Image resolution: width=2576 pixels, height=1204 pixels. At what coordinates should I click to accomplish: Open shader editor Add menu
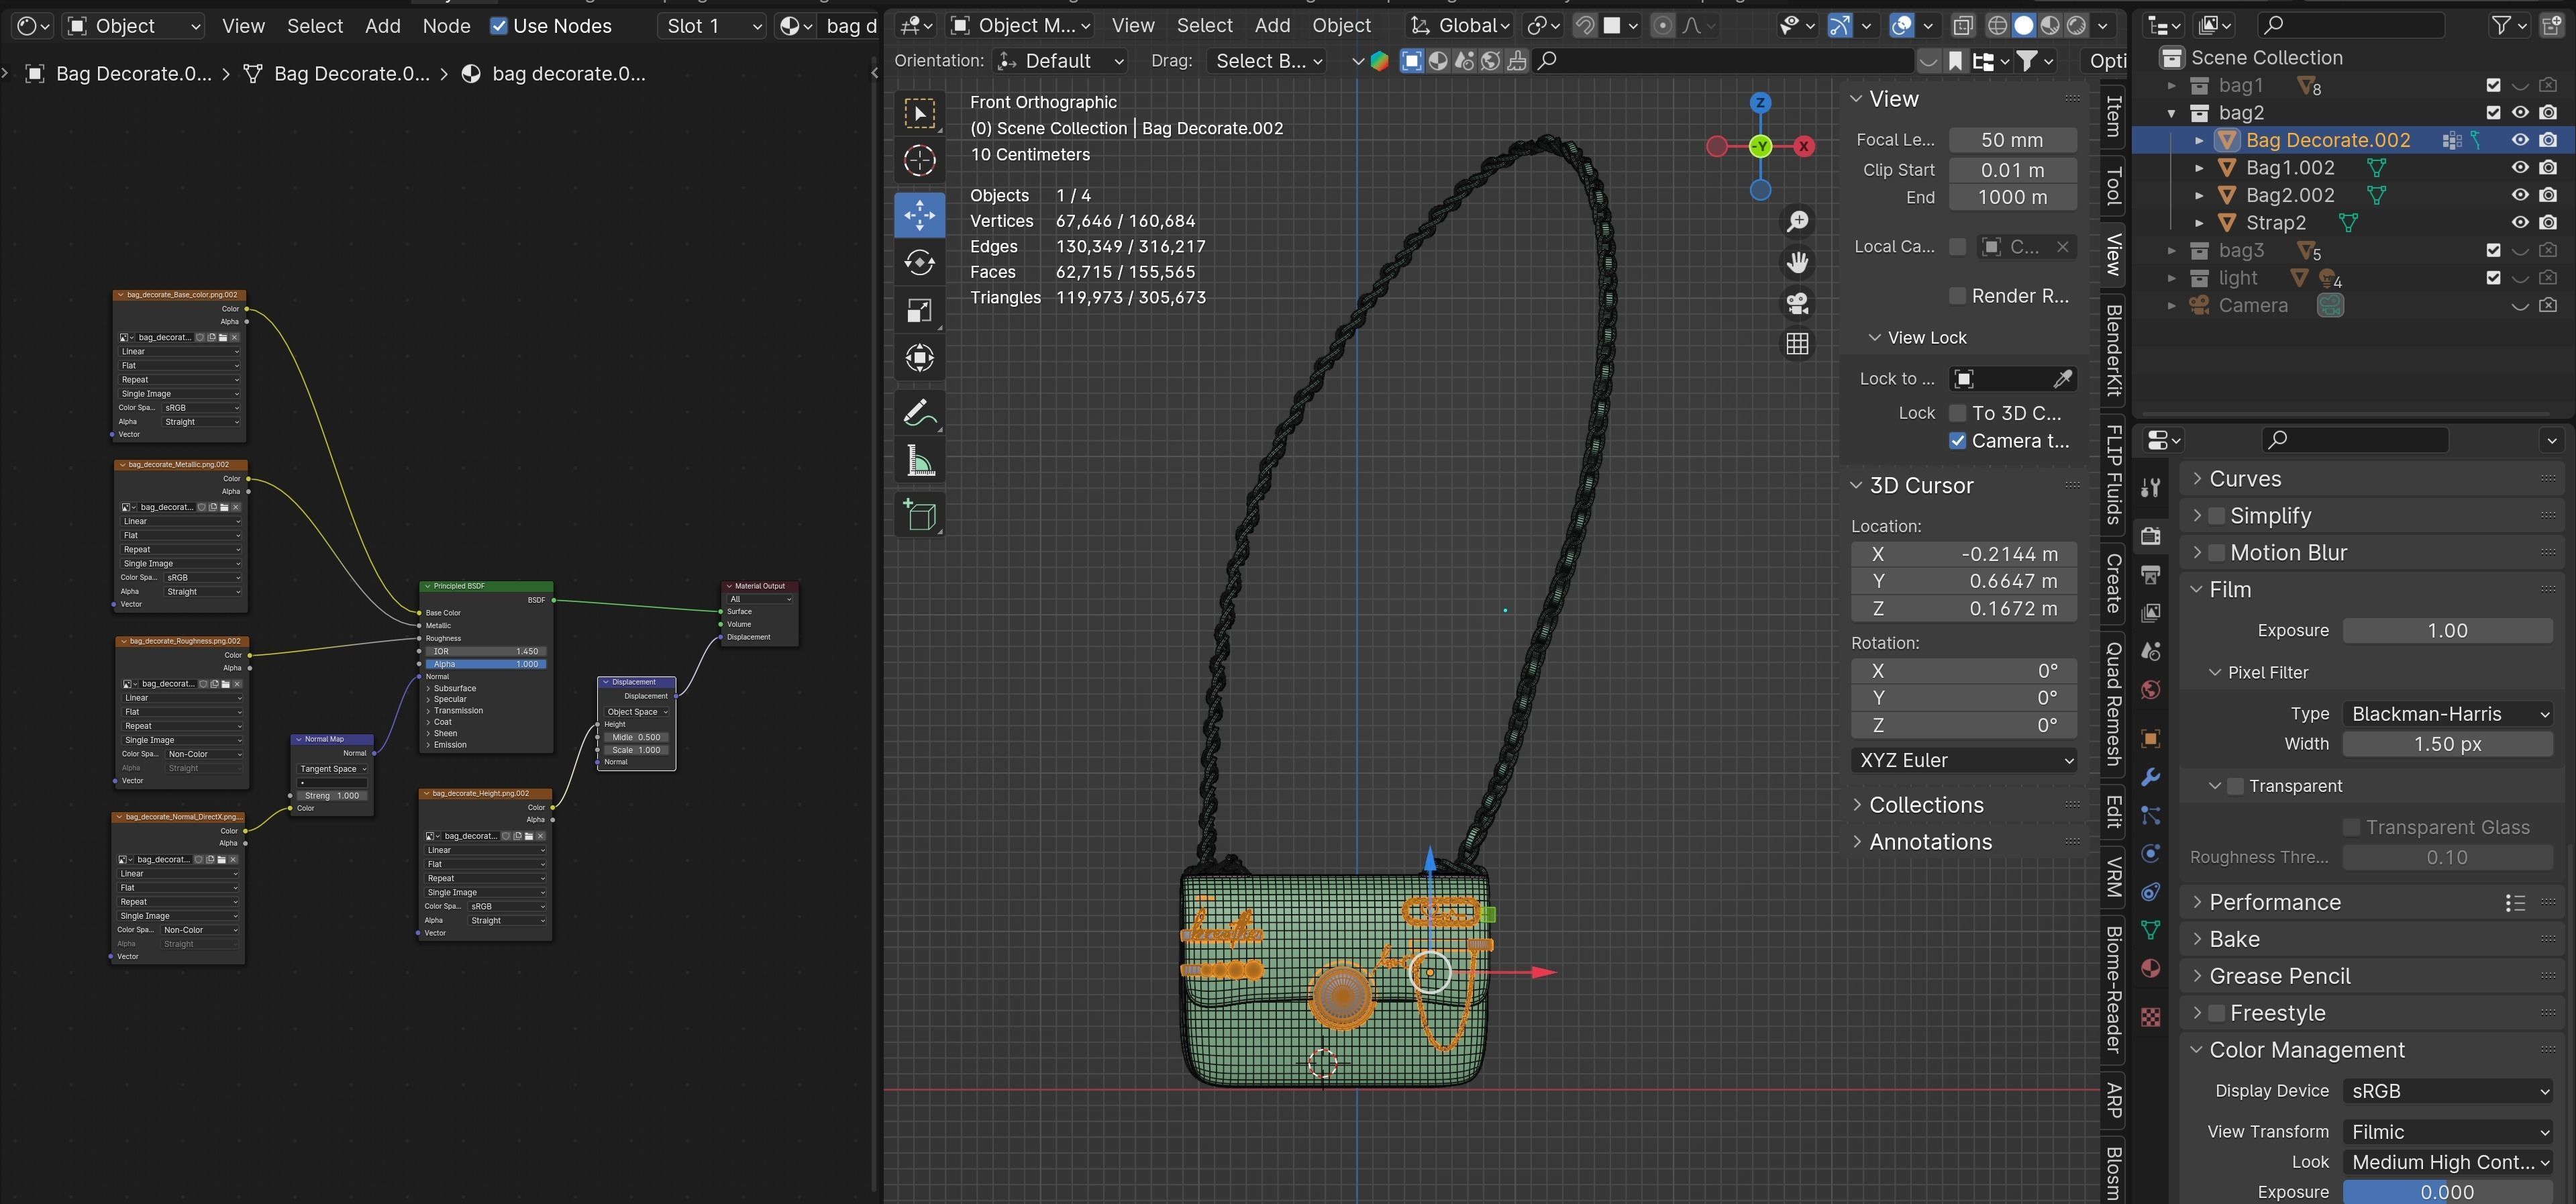(x=382, y=26)
